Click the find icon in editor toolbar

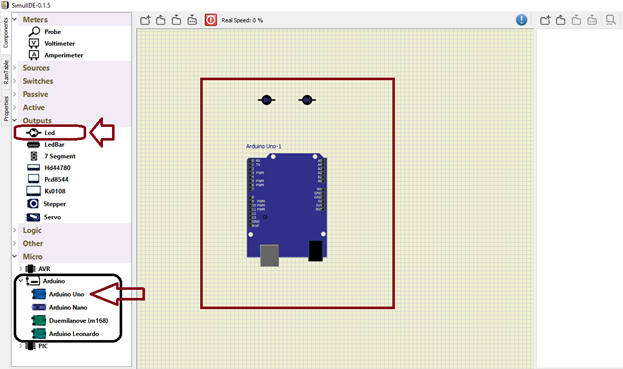point(611,20)
